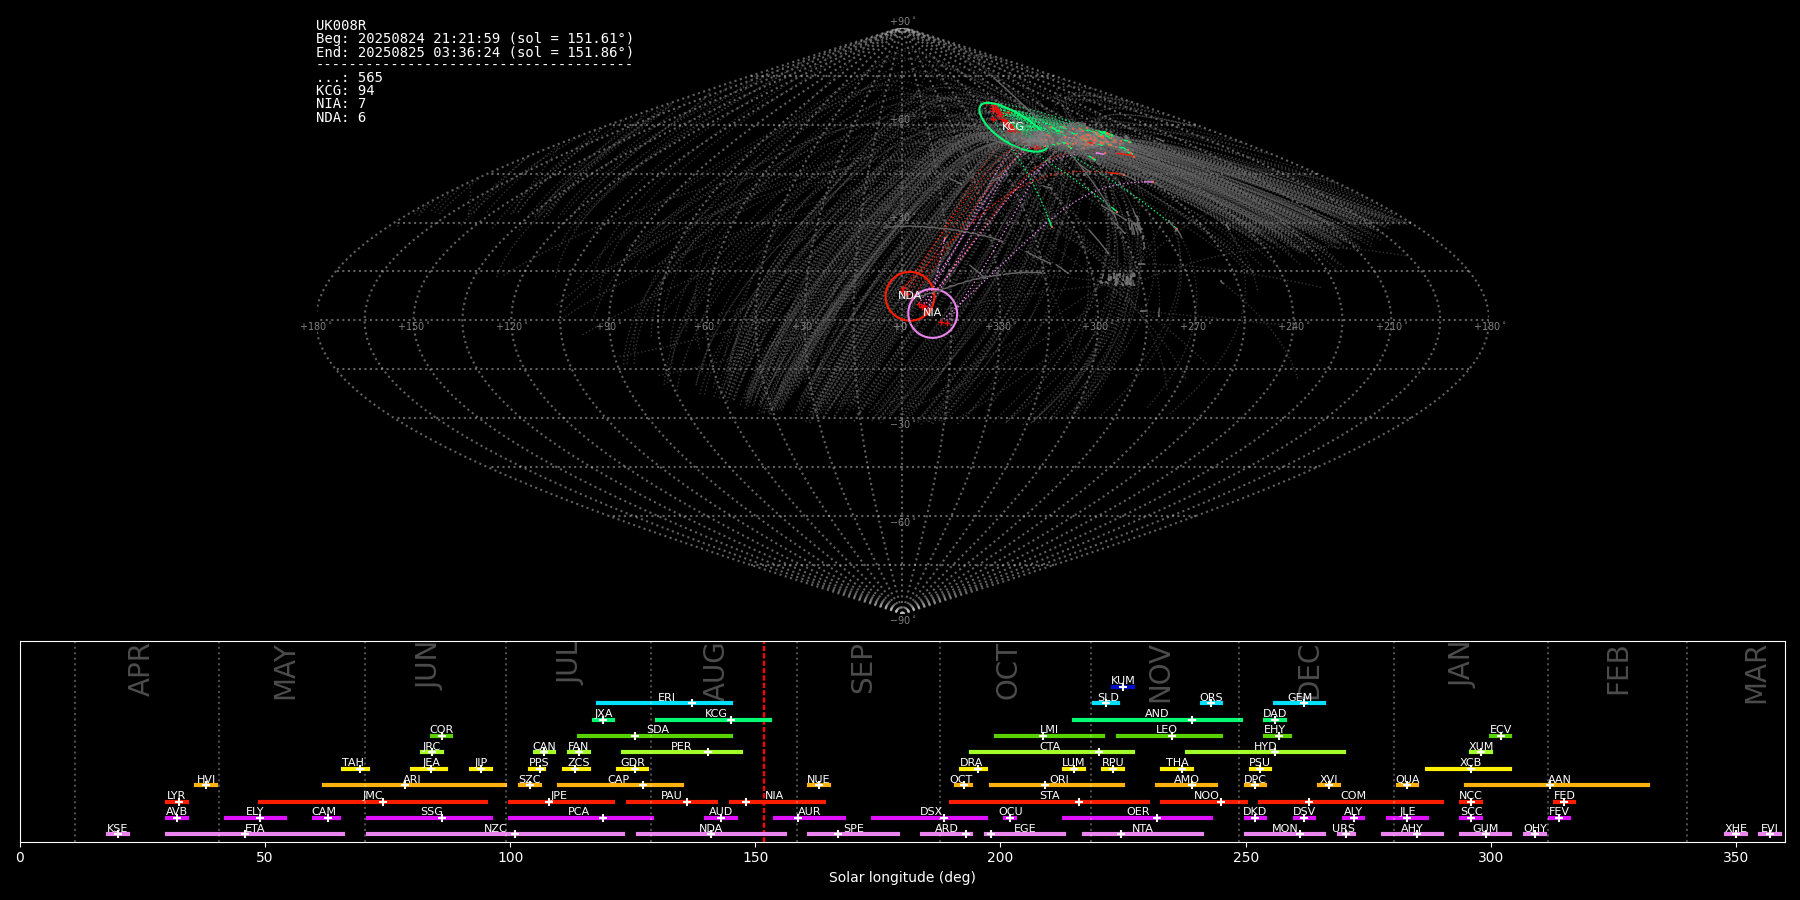This screenshot has height=900, width=1800.
Task: Select the AUD shower bar
Action: 721,818
